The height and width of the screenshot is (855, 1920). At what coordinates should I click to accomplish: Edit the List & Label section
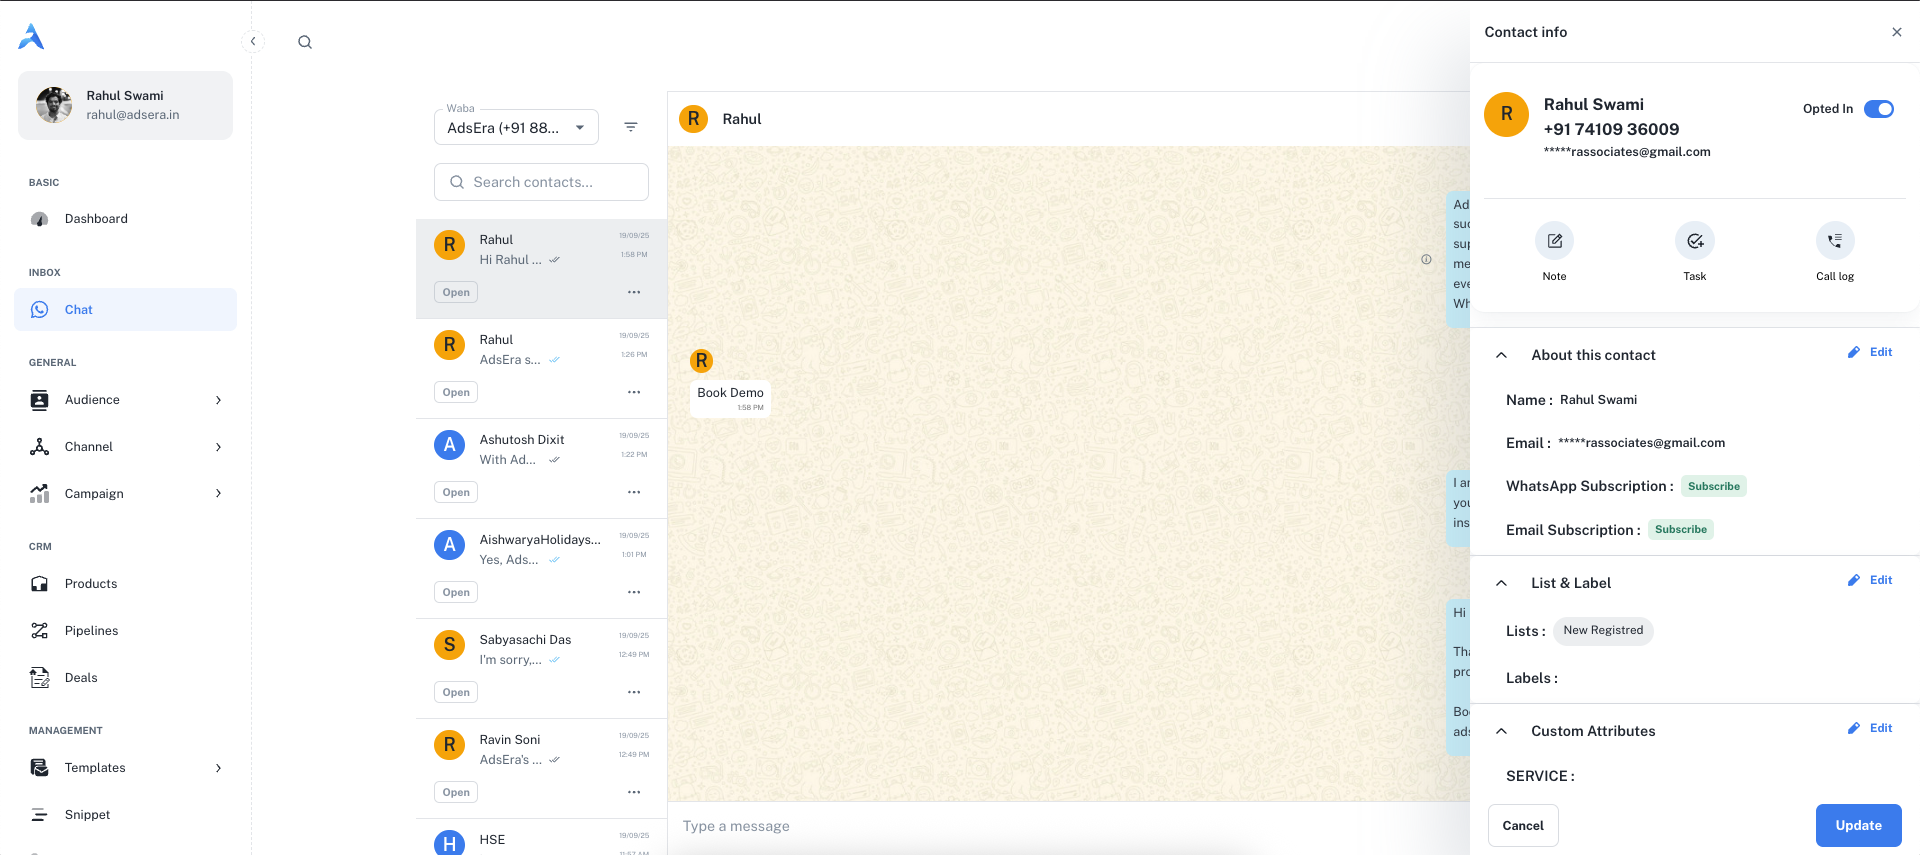1870,580
